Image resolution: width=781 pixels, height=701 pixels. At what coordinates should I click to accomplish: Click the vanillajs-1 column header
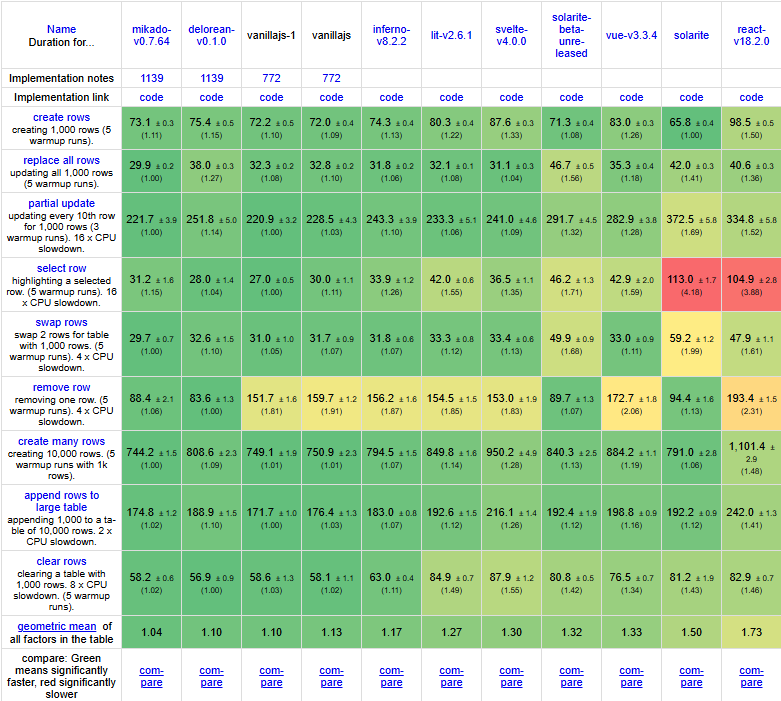pos(271,35)
